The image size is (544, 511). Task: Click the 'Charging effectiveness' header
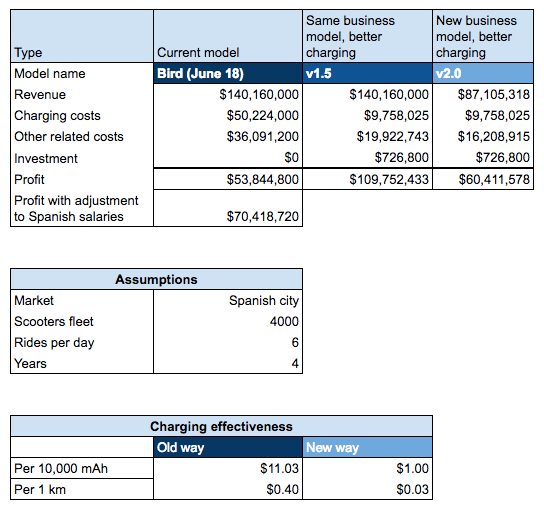(x=221, y=426)
